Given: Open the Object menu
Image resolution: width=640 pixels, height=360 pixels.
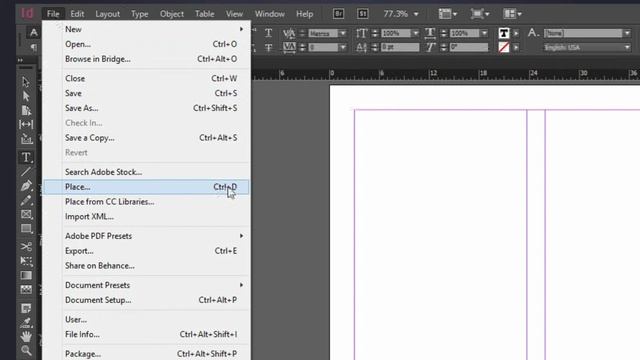Looking at the screenshot, I should (x=172, y=14).
